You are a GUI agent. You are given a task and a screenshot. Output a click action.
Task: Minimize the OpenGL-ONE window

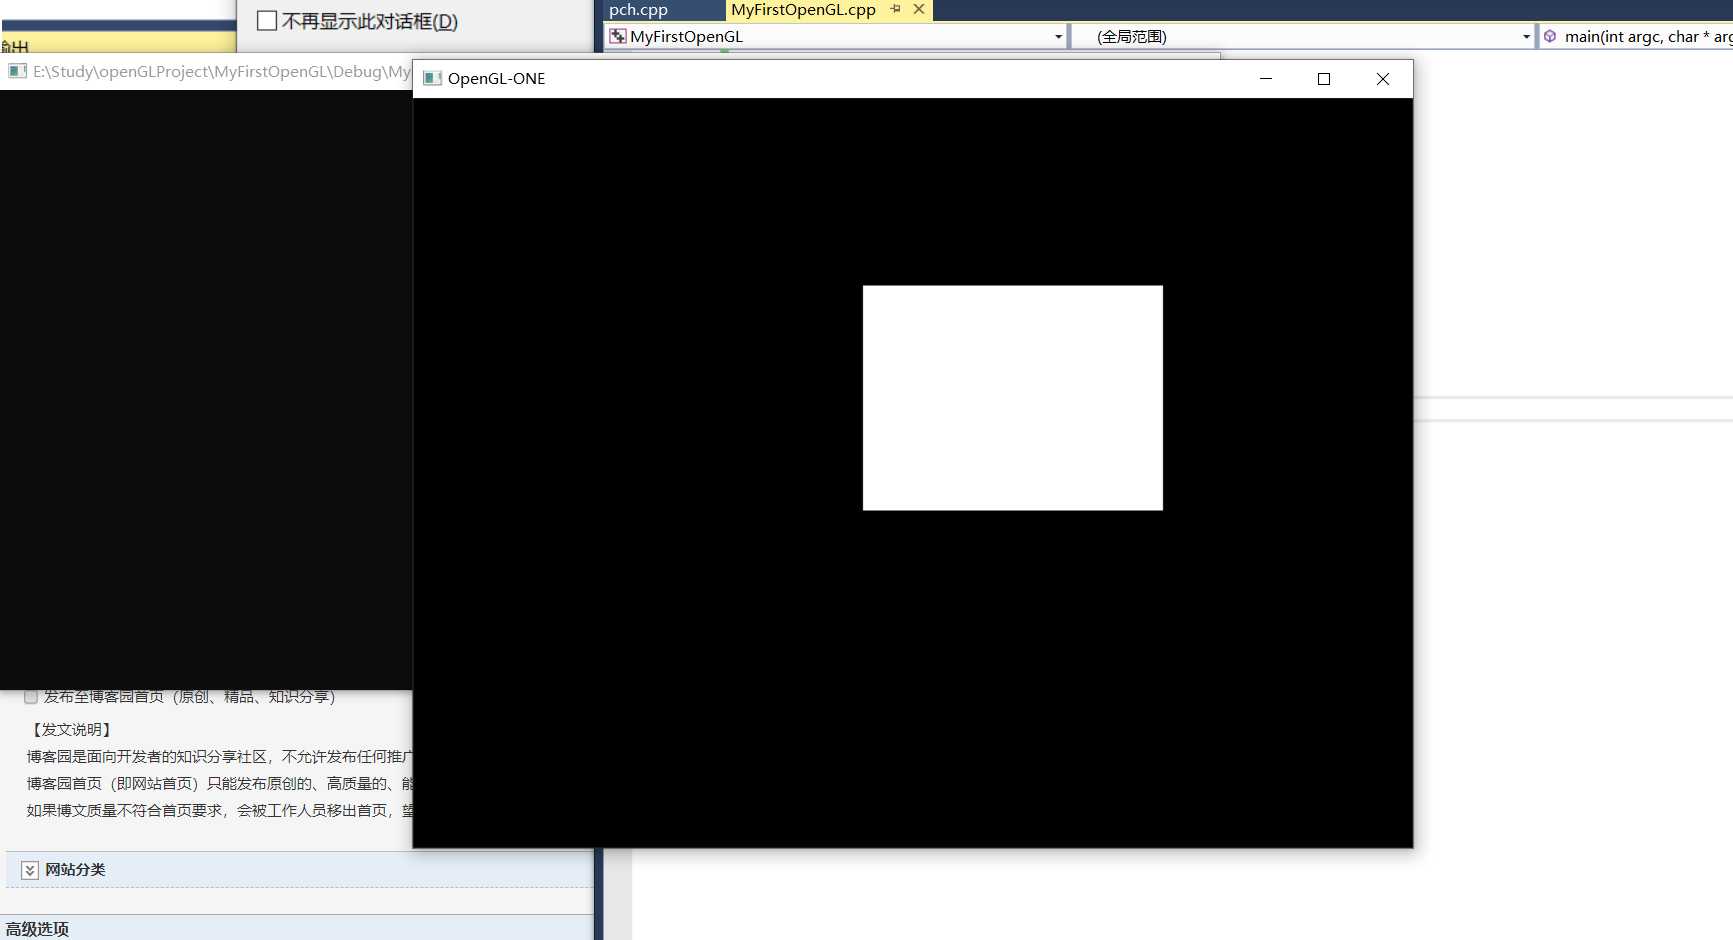pos(1265,79)
